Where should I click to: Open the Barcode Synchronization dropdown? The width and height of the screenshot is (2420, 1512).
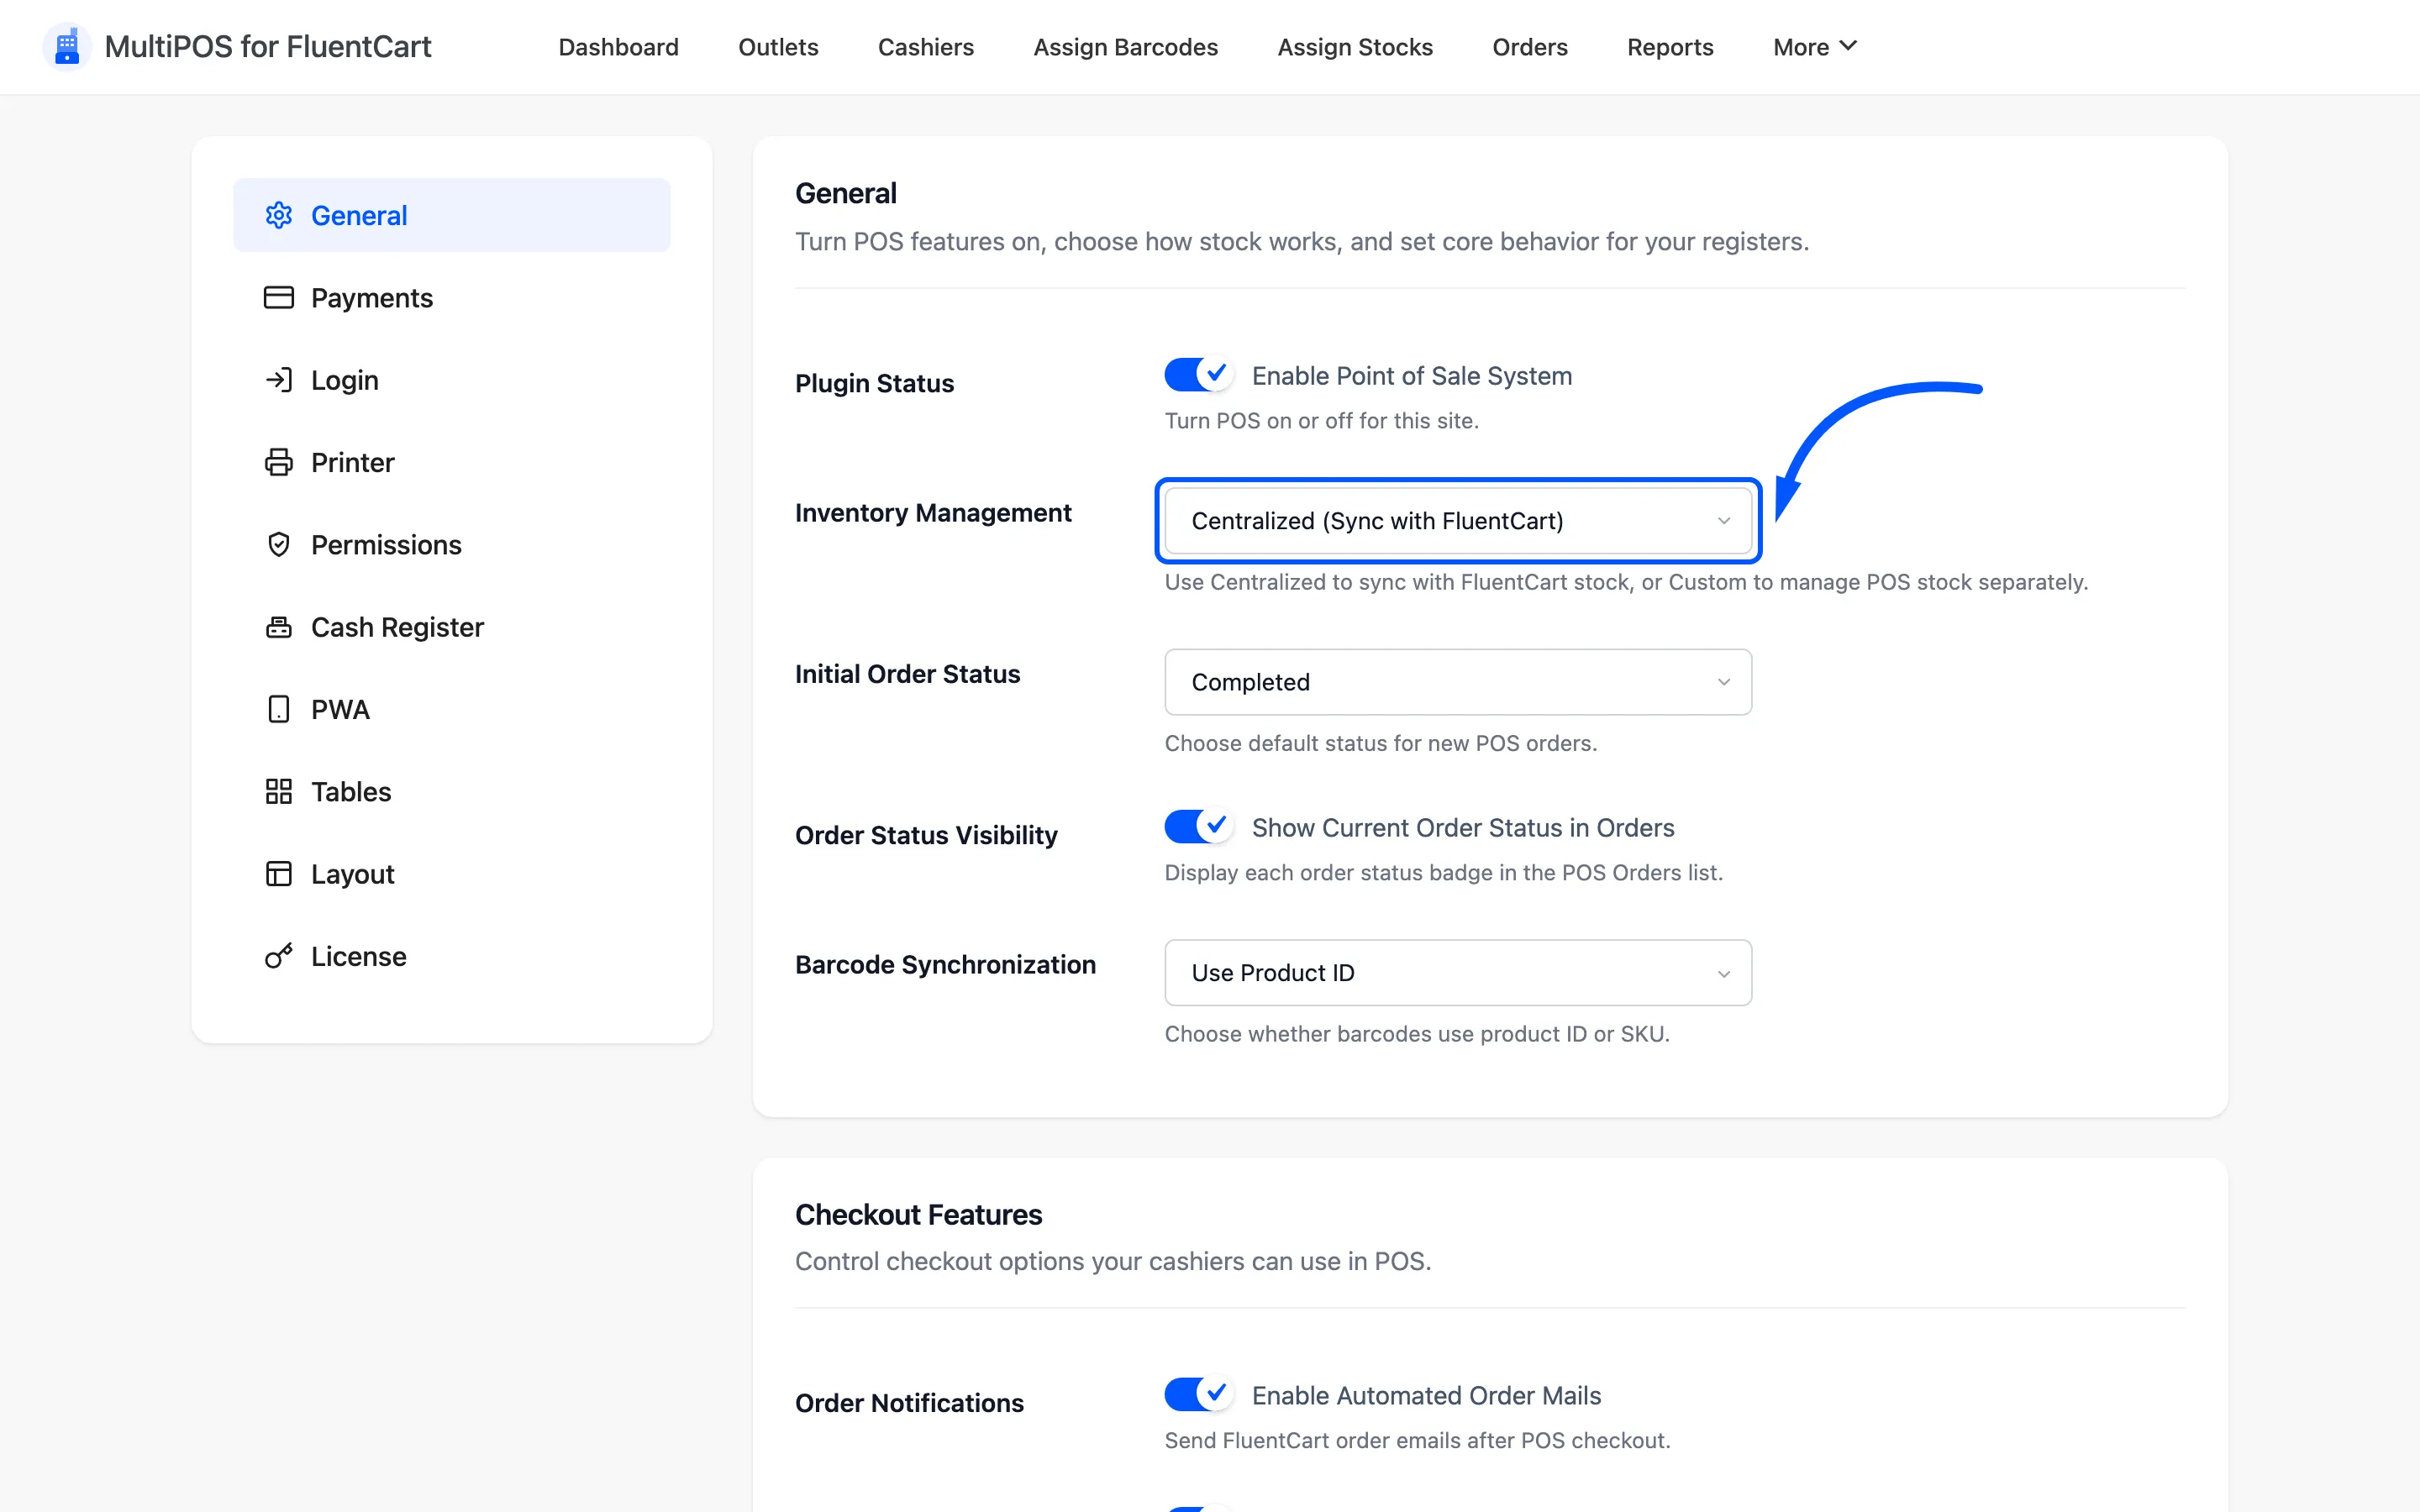pyautogui.click(x=1458, y=973)
